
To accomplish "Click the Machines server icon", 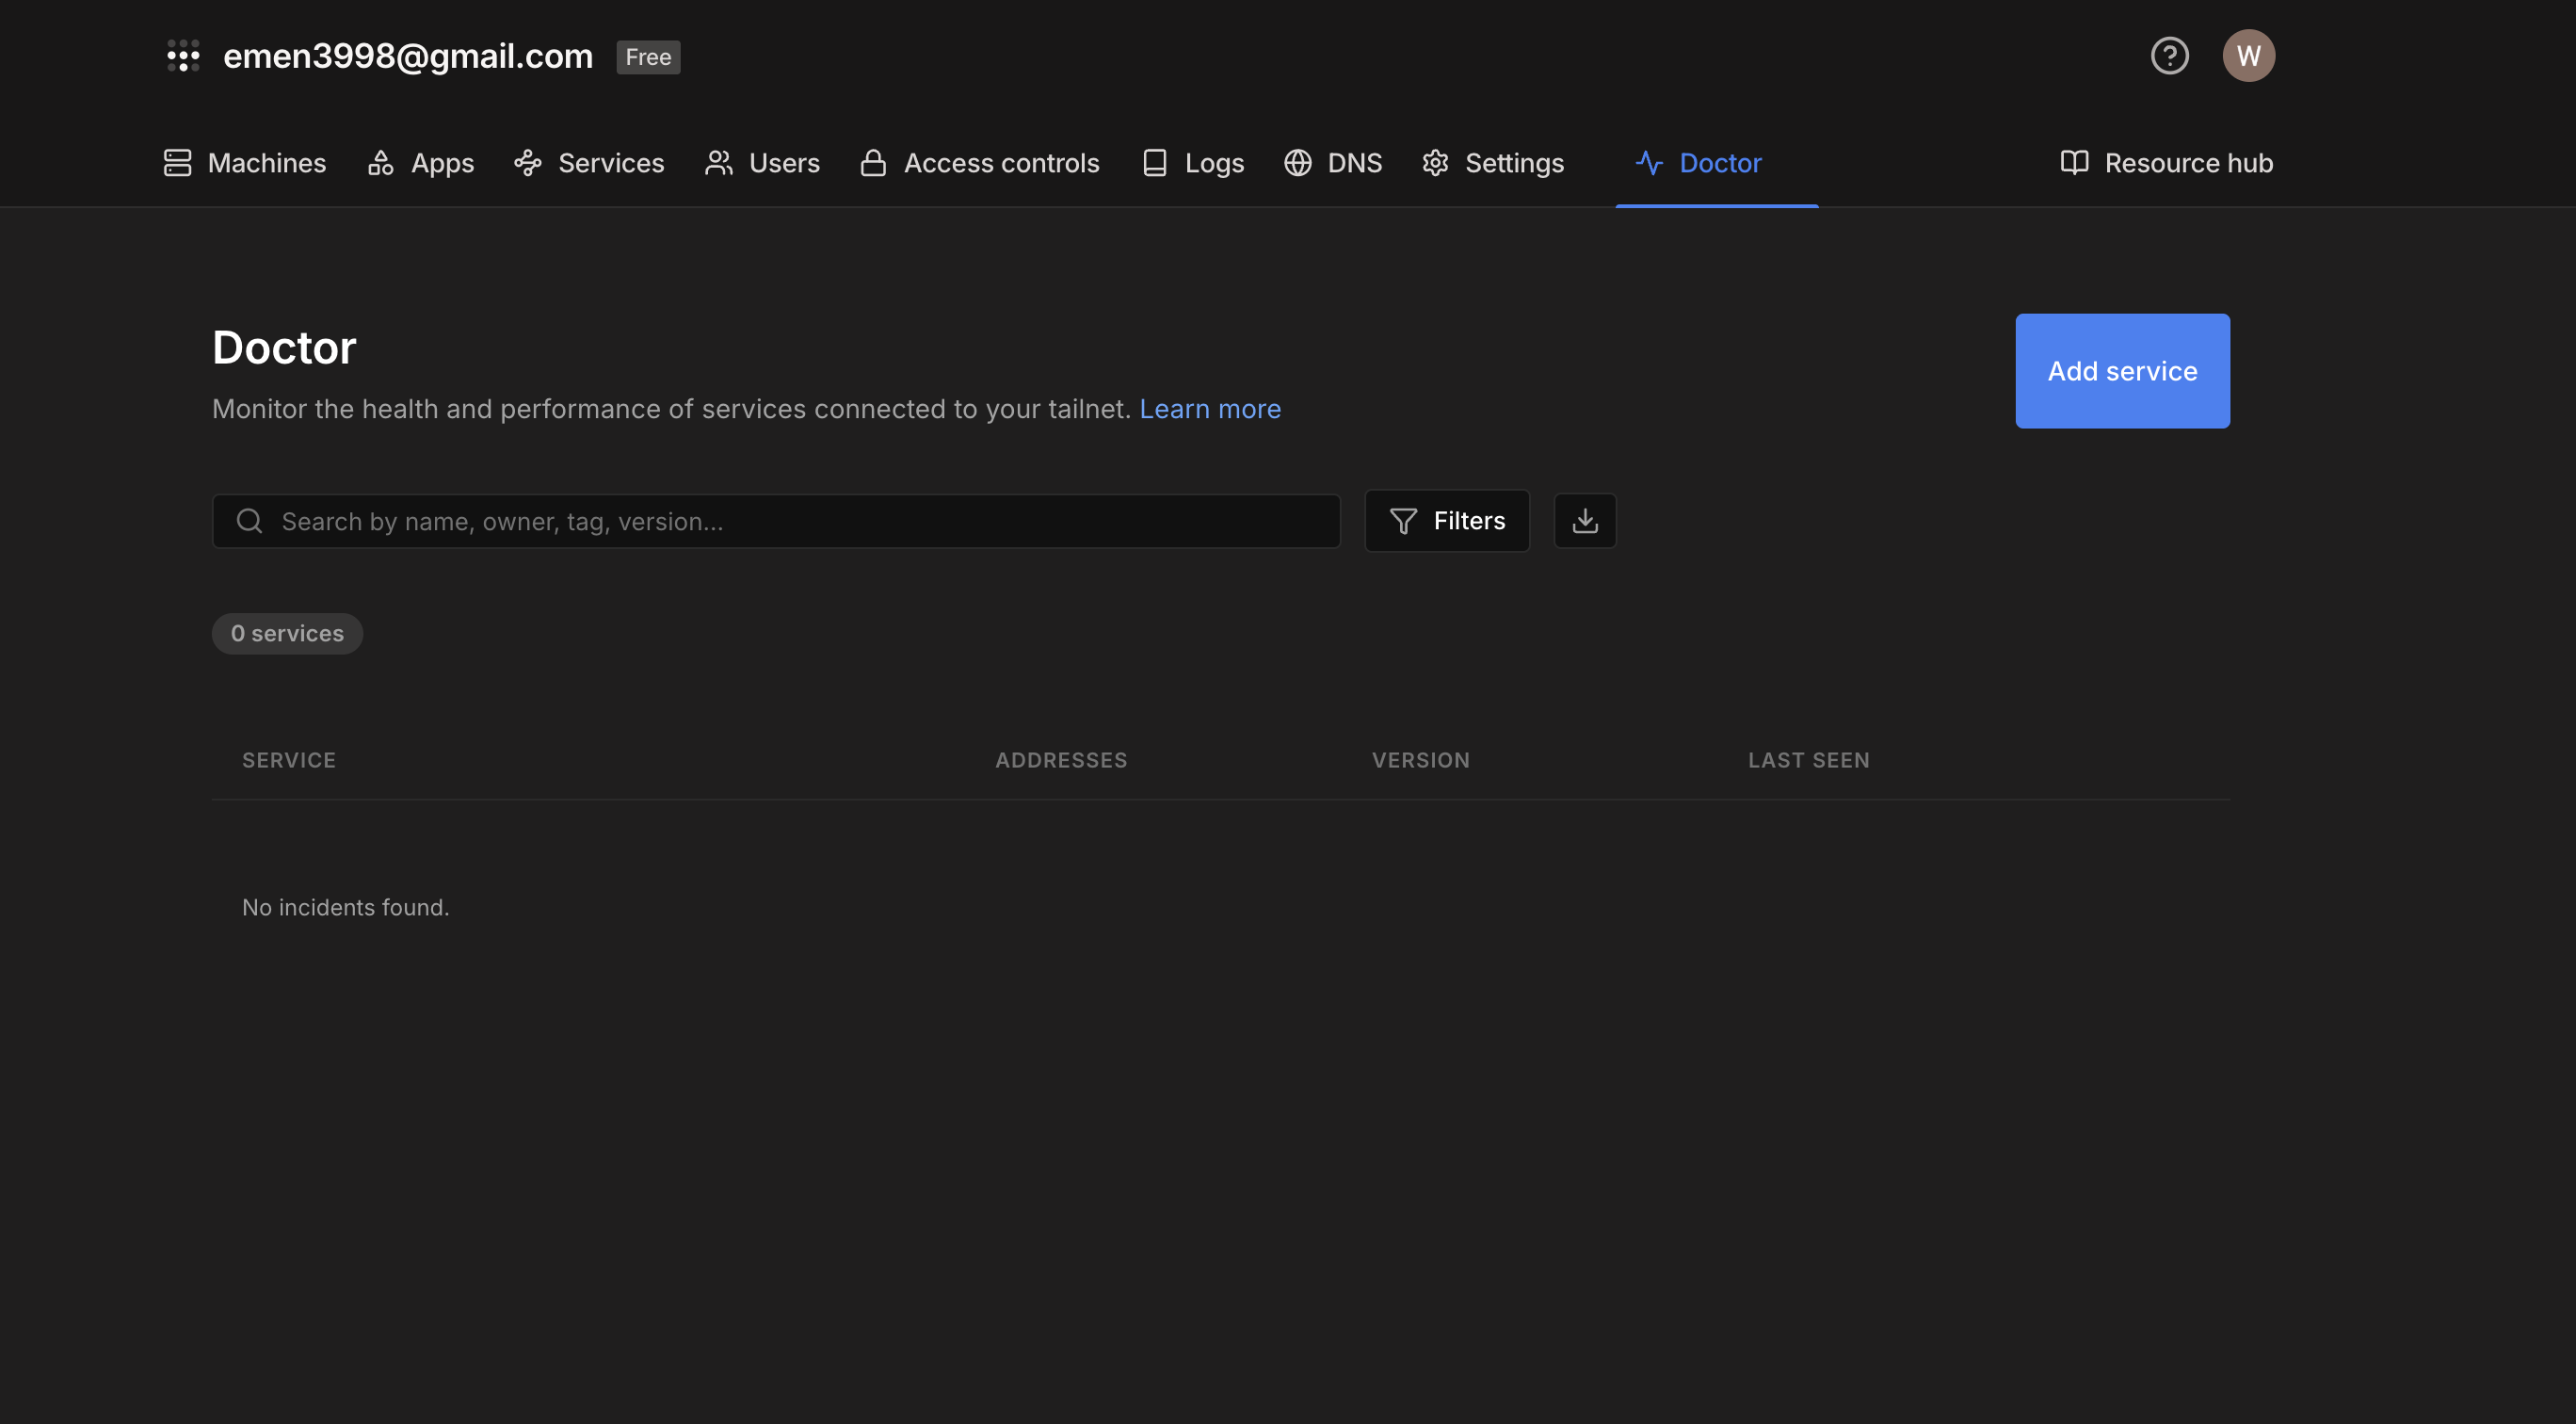I will pyautogui.click(x=177, y=163).
